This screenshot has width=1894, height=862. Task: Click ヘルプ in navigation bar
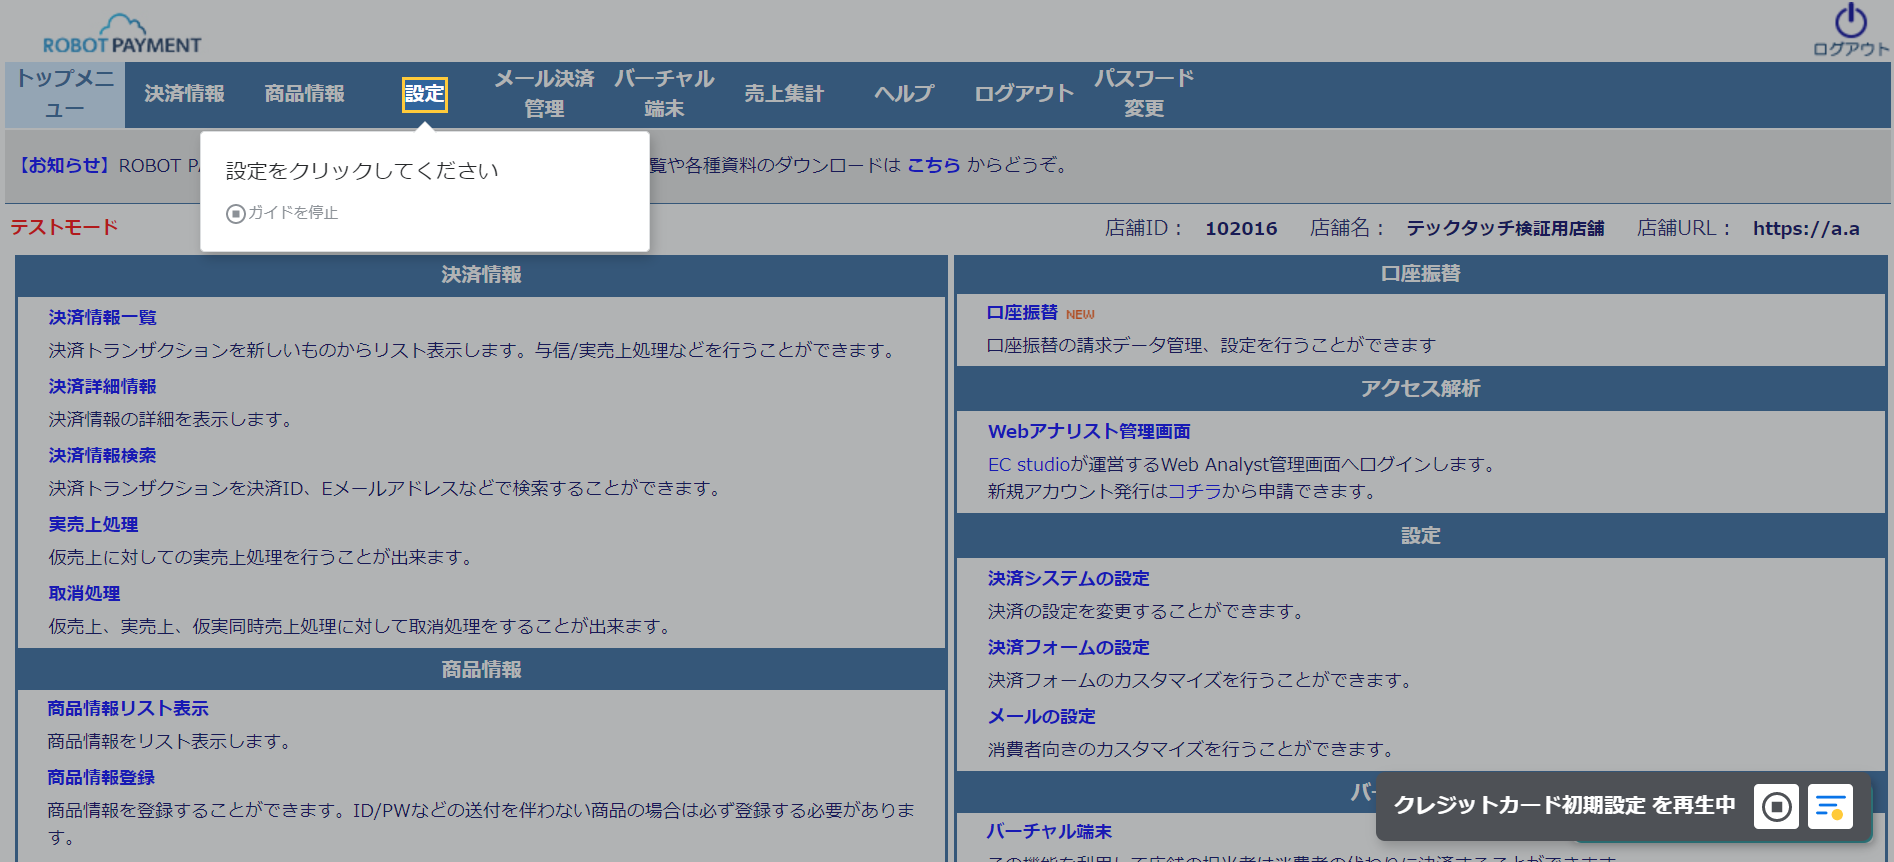click(x=904, y=94)
